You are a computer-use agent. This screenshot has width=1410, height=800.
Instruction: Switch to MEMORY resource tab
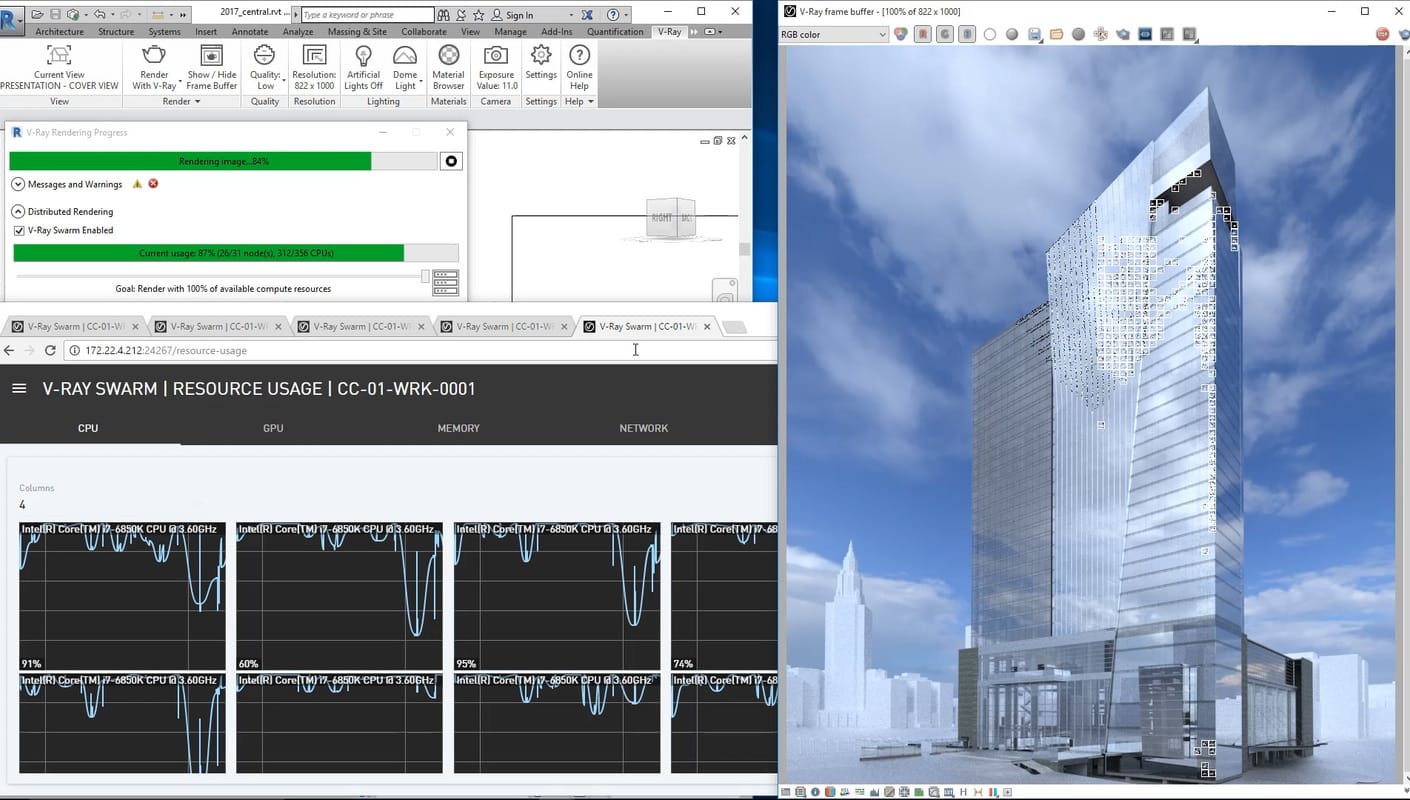click(458, 428)
